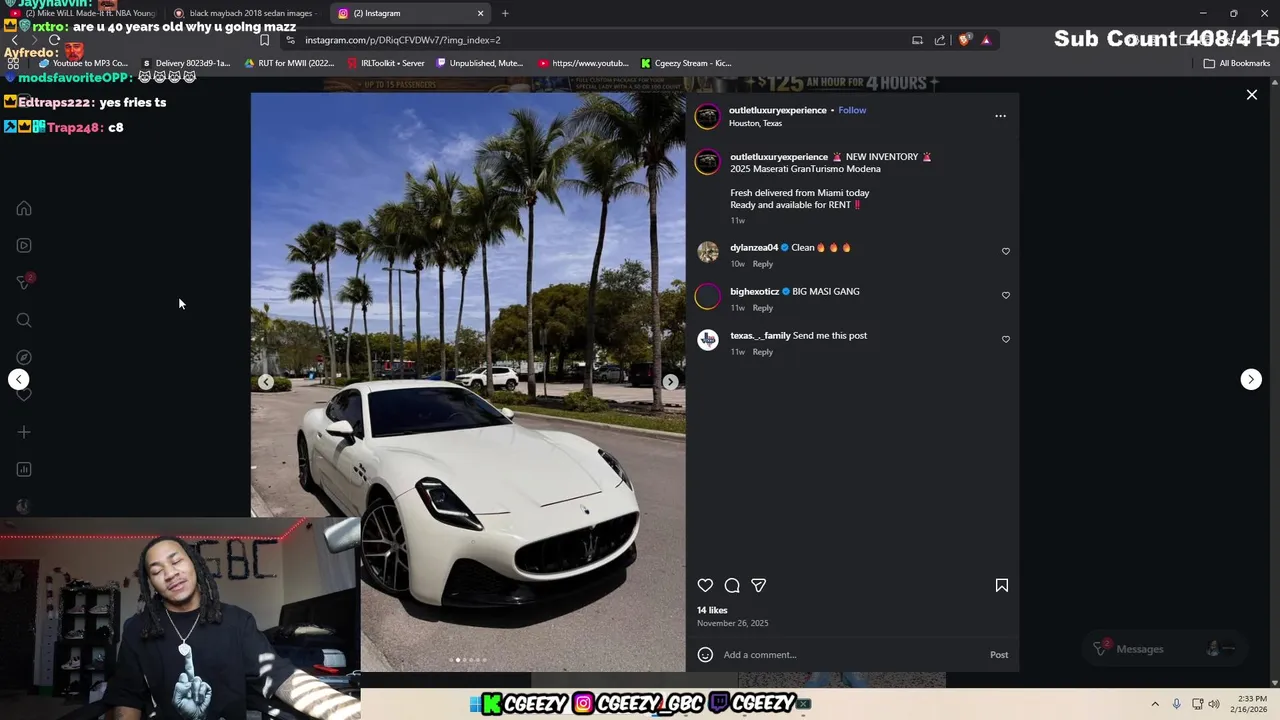Viewport: 1280px width, 720px height.
Task: Go to the next post arrow
Action: (x=1251, y=379)
